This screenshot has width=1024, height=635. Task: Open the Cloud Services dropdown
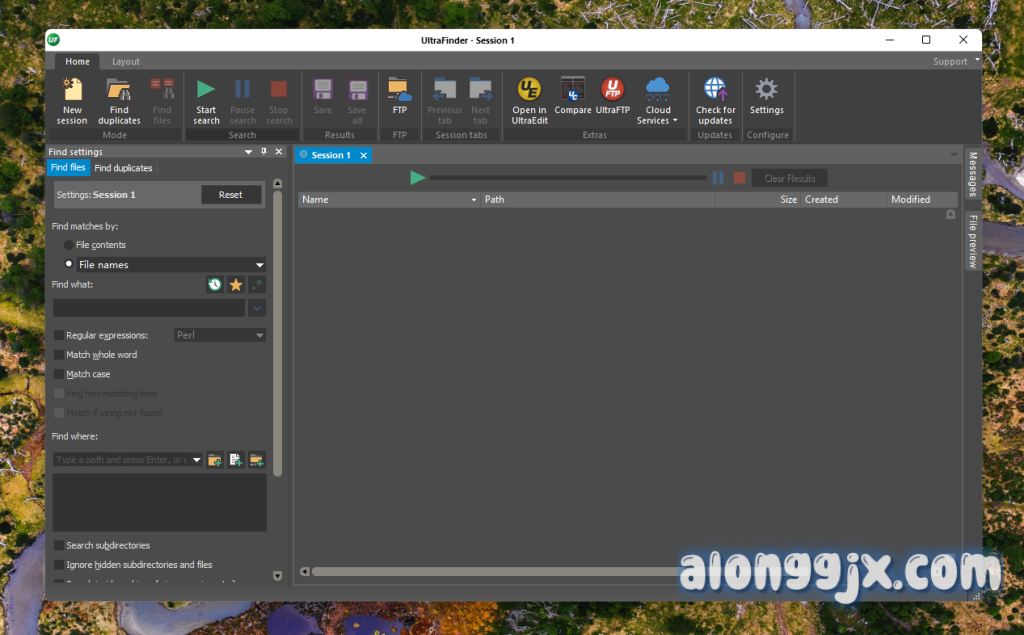657,100
